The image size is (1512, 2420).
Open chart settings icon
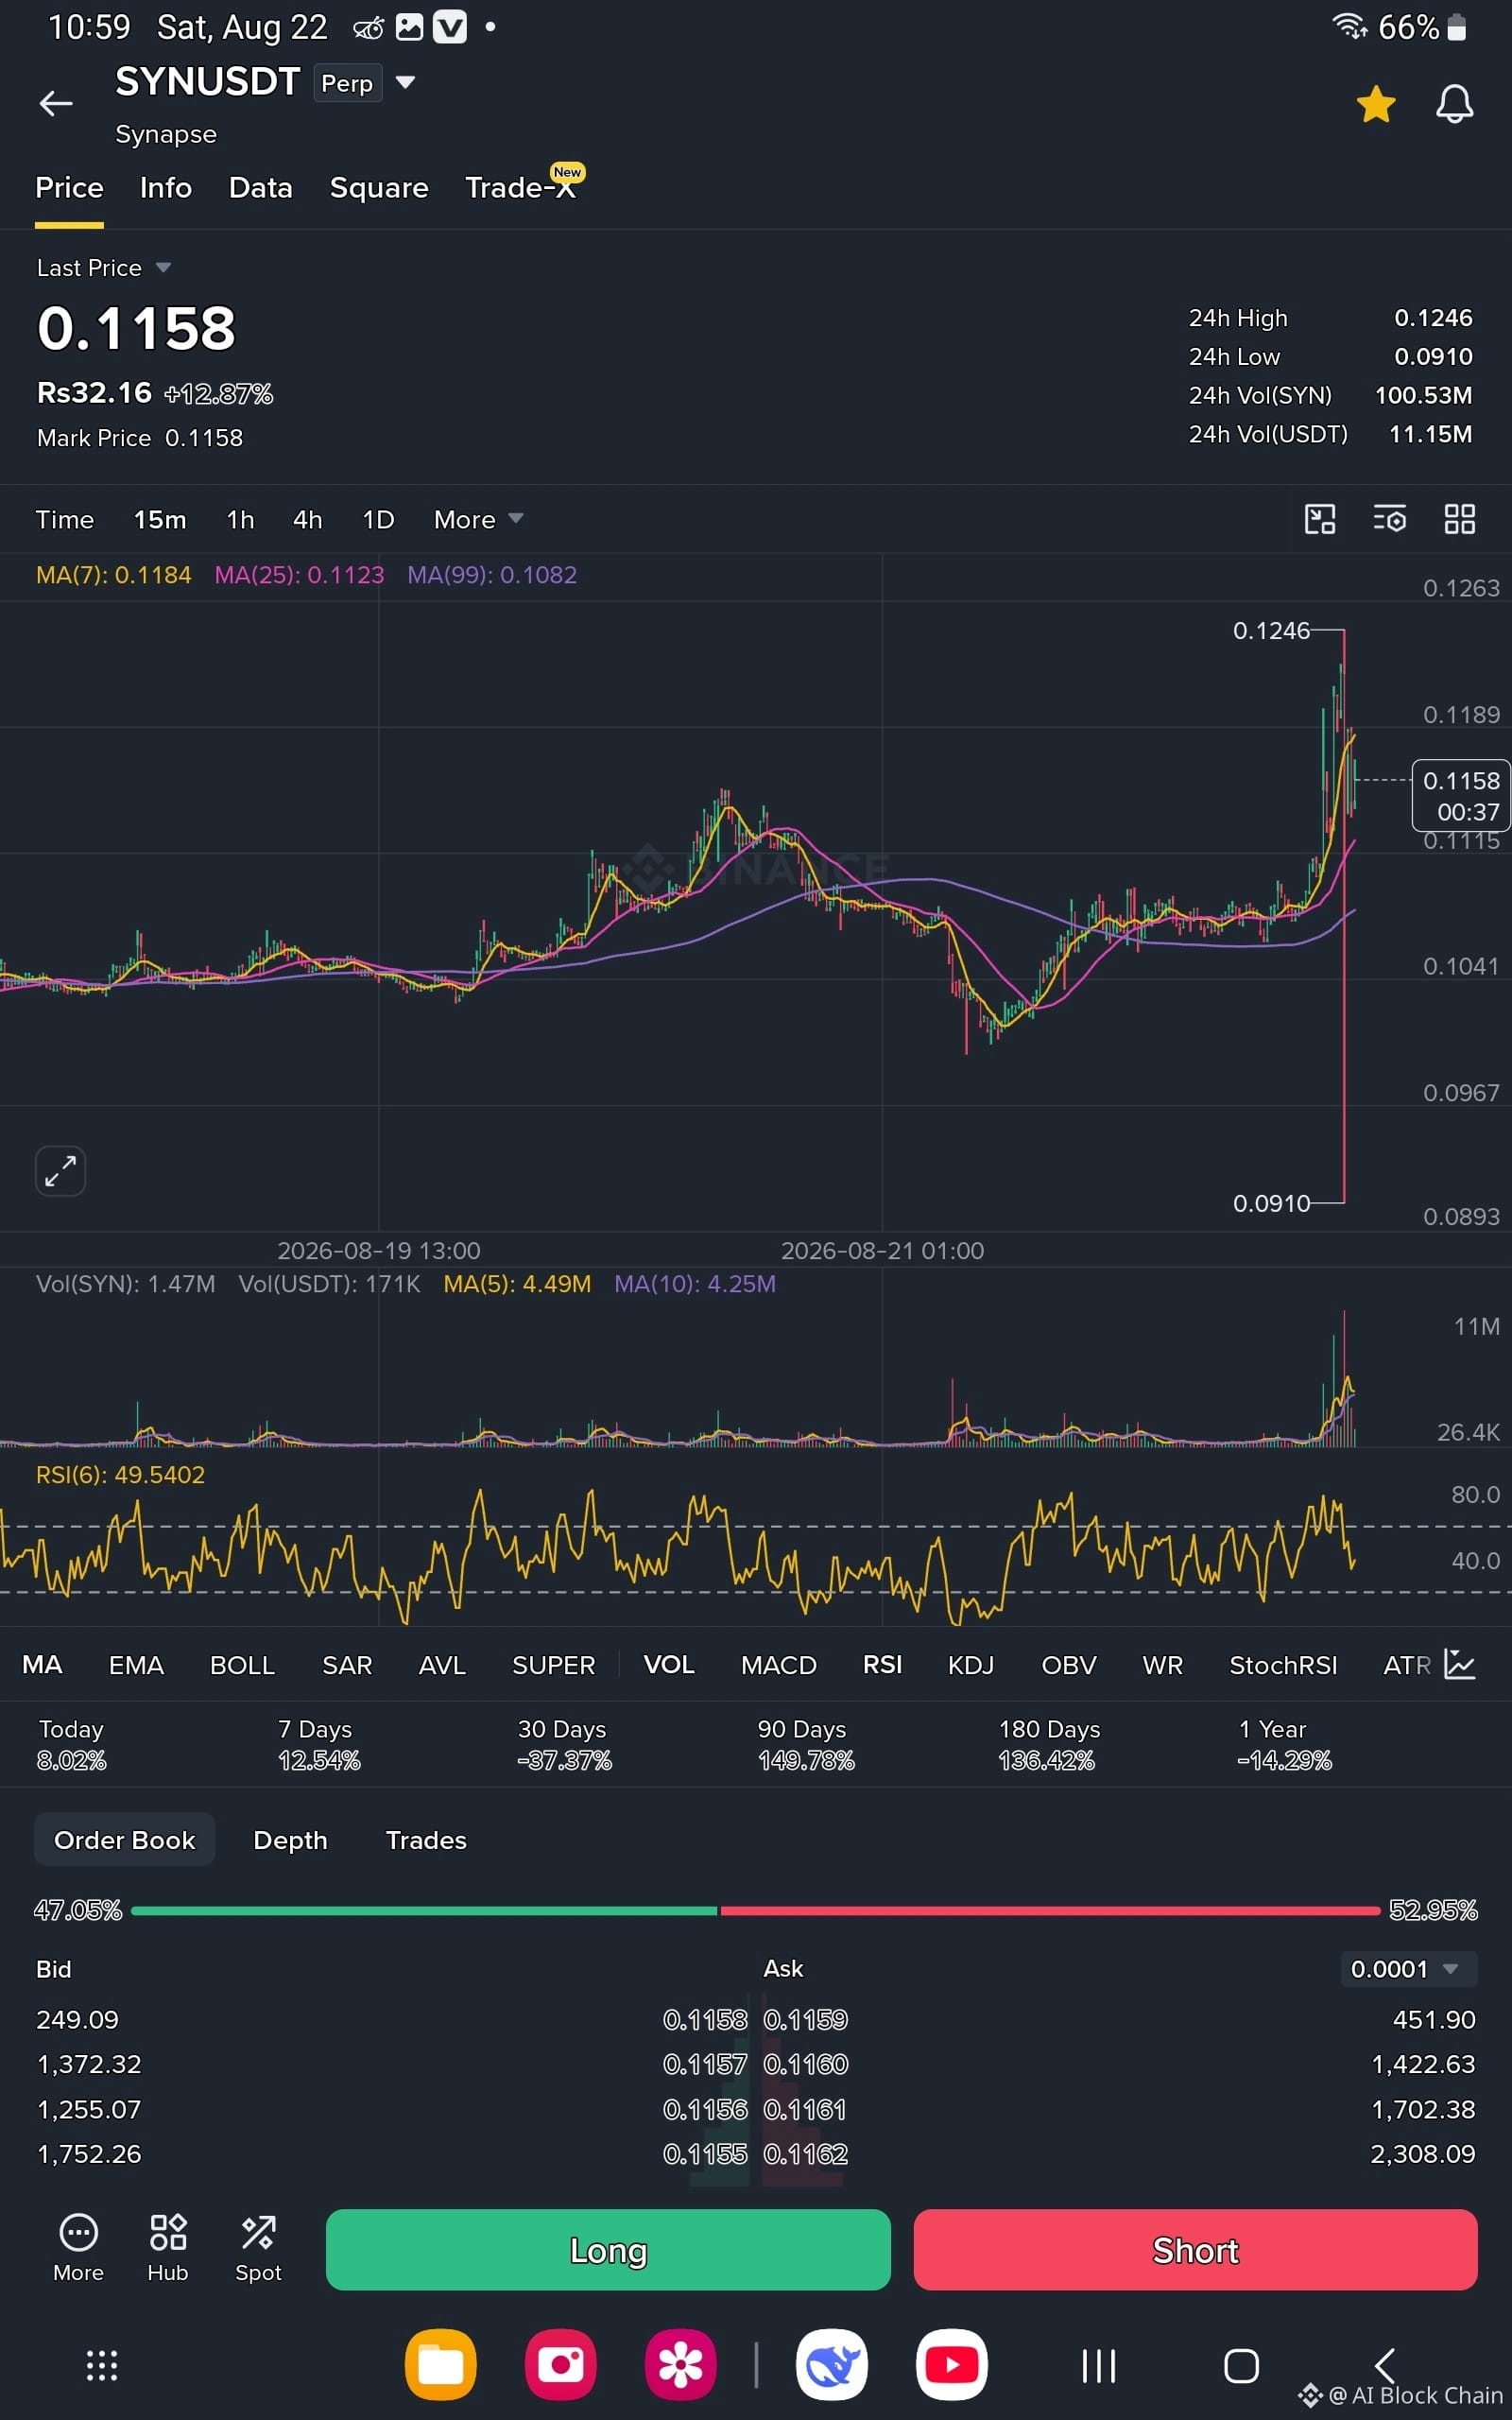coord(1390,519)
